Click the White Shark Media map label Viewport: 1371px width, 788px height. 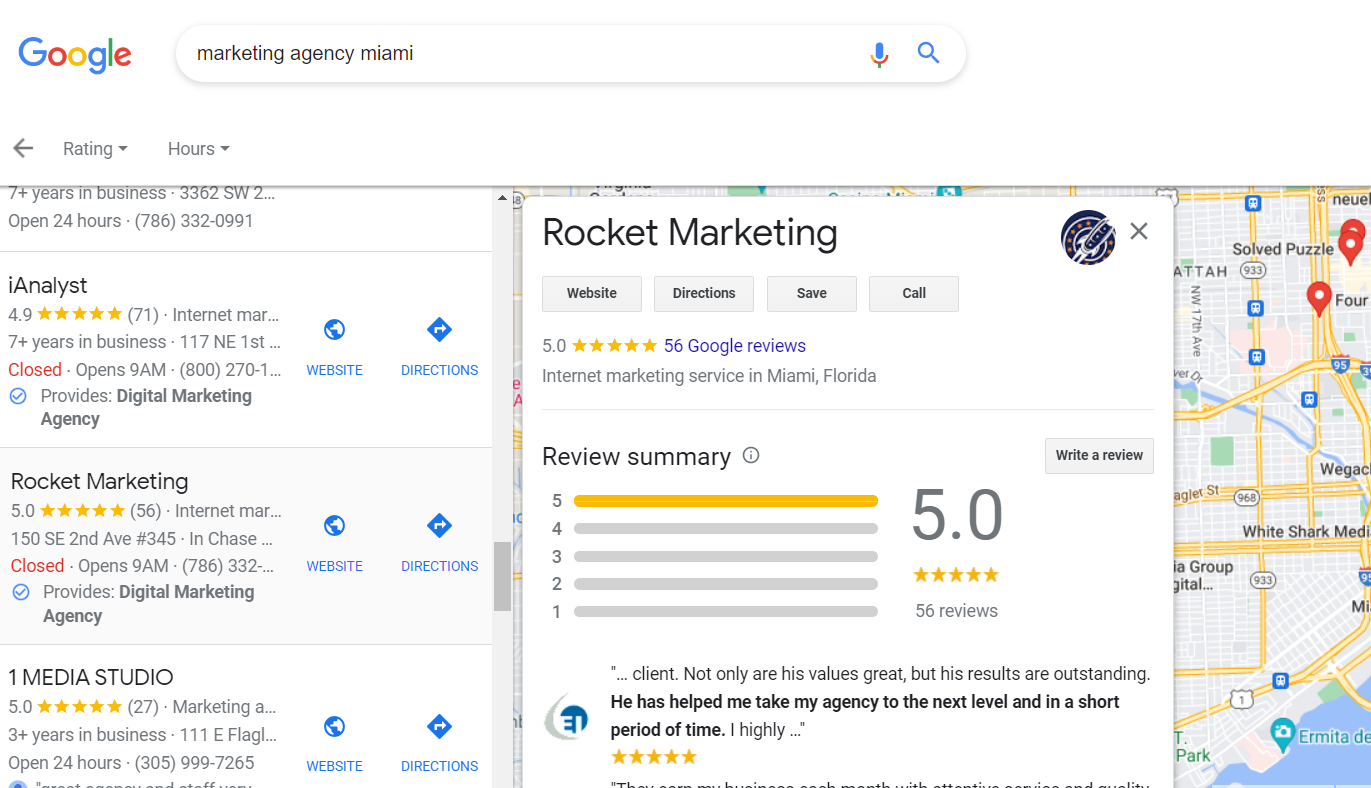point(1306,531)
